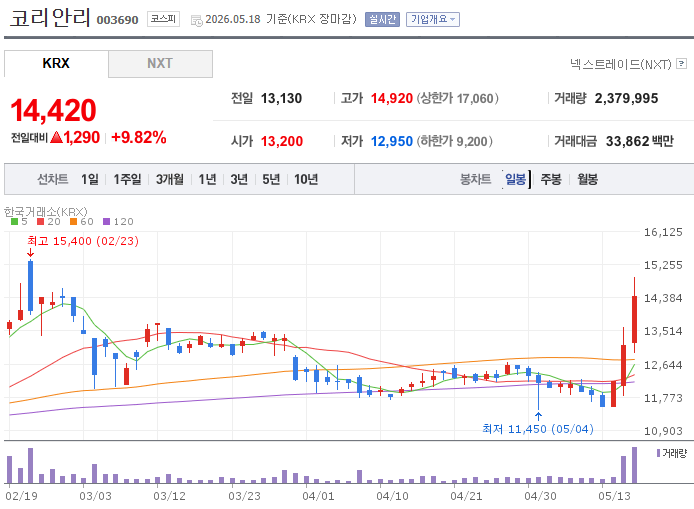Click the latest tall red candlestick
Screen dimensions: 694x509
(634, 319)
